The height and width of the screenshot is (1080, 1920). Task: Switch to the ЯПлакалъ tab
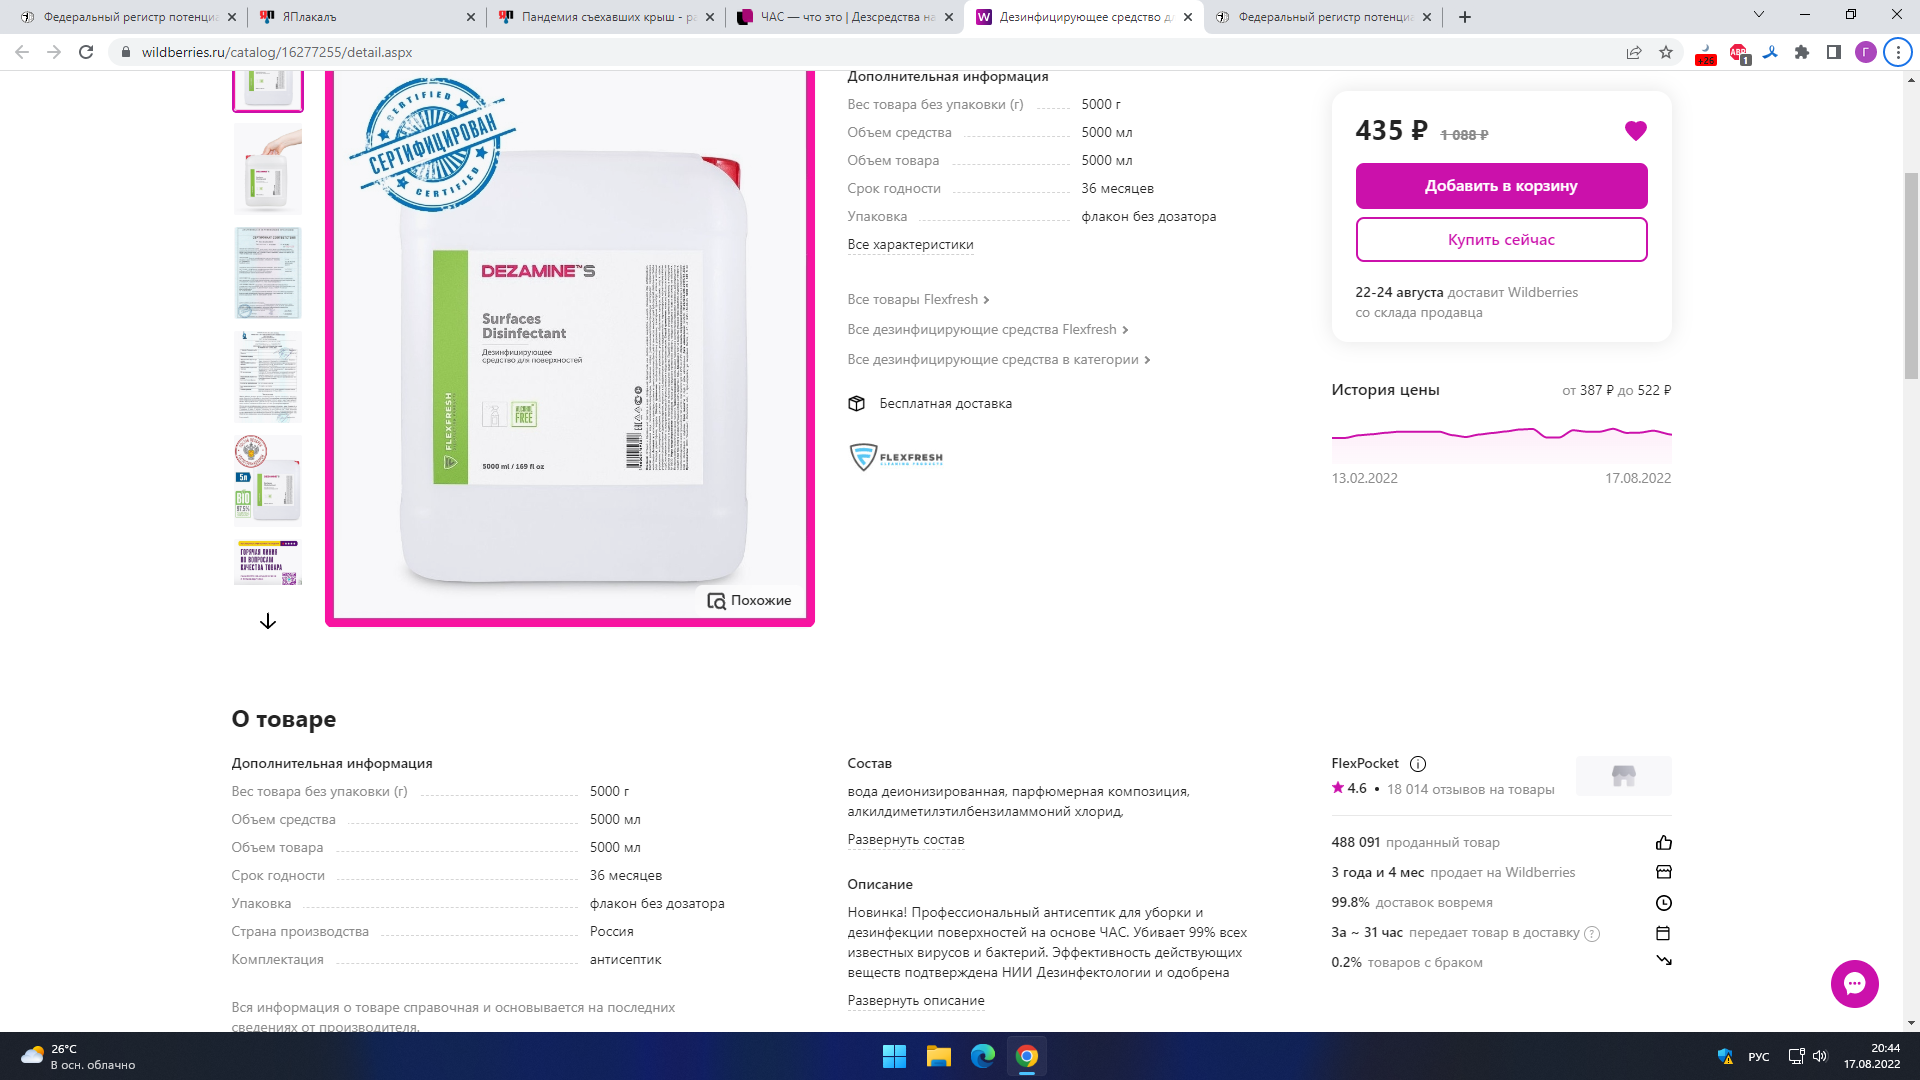(365, 17)
